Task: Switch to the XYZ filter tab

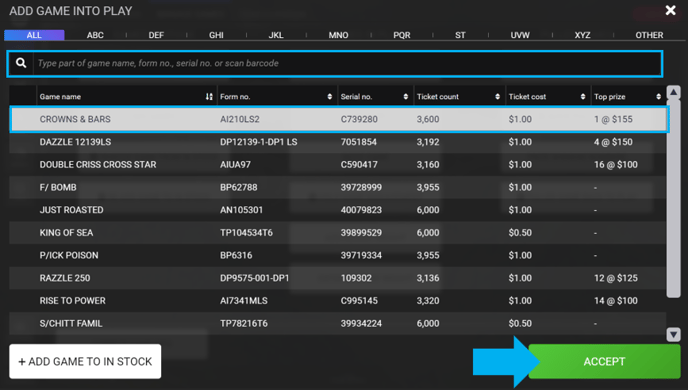Action: click(583, 35)
